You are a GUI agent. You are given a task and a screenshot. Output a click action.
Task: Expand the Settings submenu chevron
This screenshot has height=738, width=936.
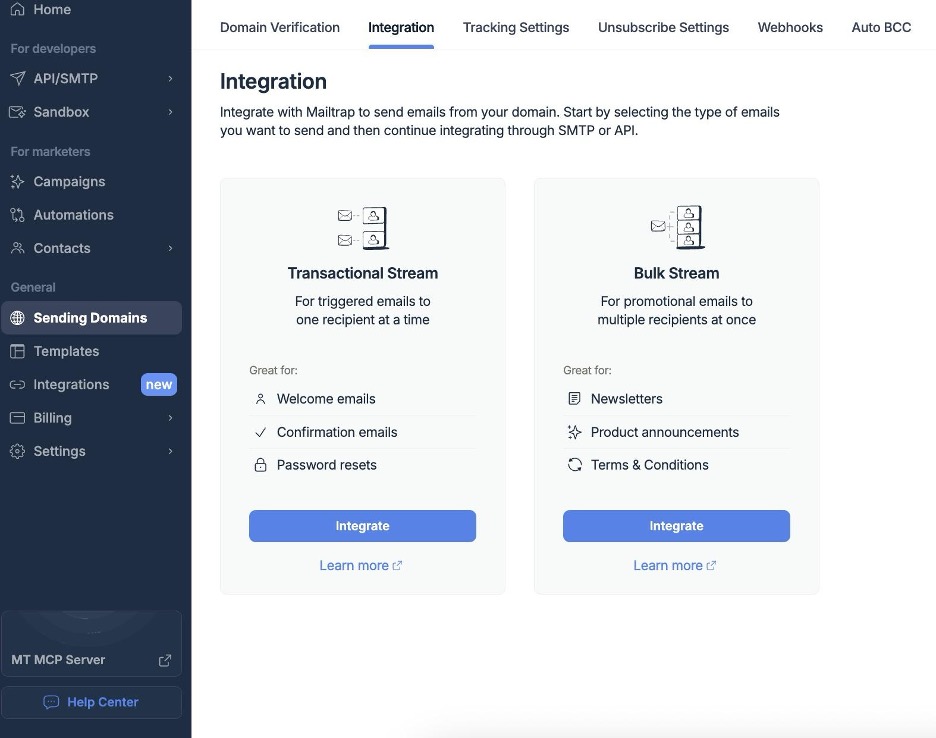(170, 451)
